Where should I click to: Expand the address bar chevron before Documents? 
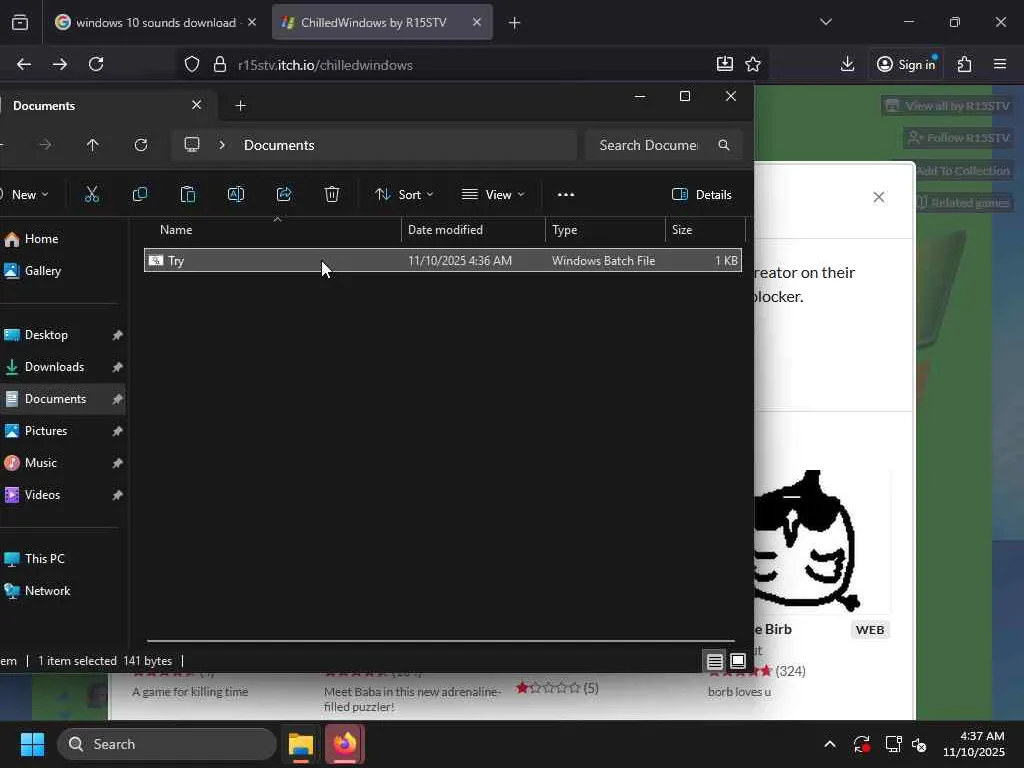click(222, 145)
